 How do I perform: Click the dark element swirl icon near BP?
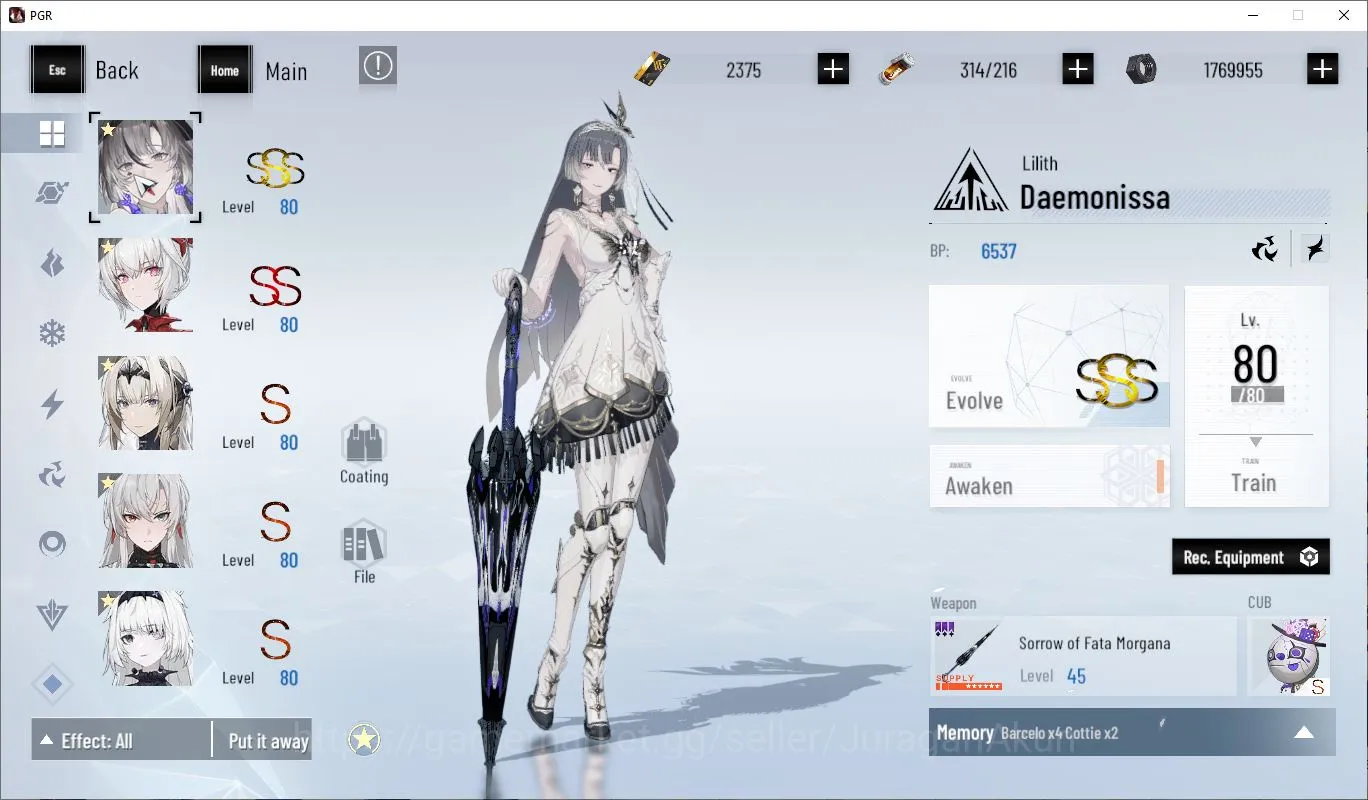[x=1265, y=250]
